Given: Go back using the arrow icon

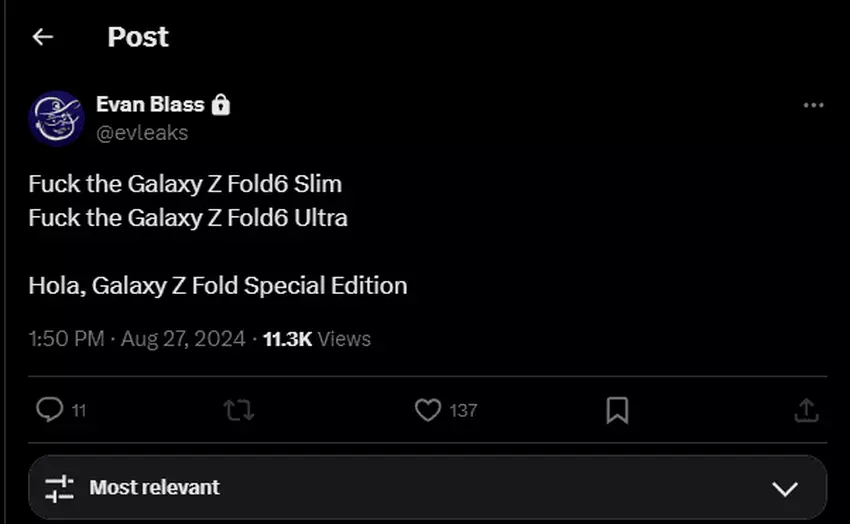Looking at the screenshot, I should (x=42, y=37).
